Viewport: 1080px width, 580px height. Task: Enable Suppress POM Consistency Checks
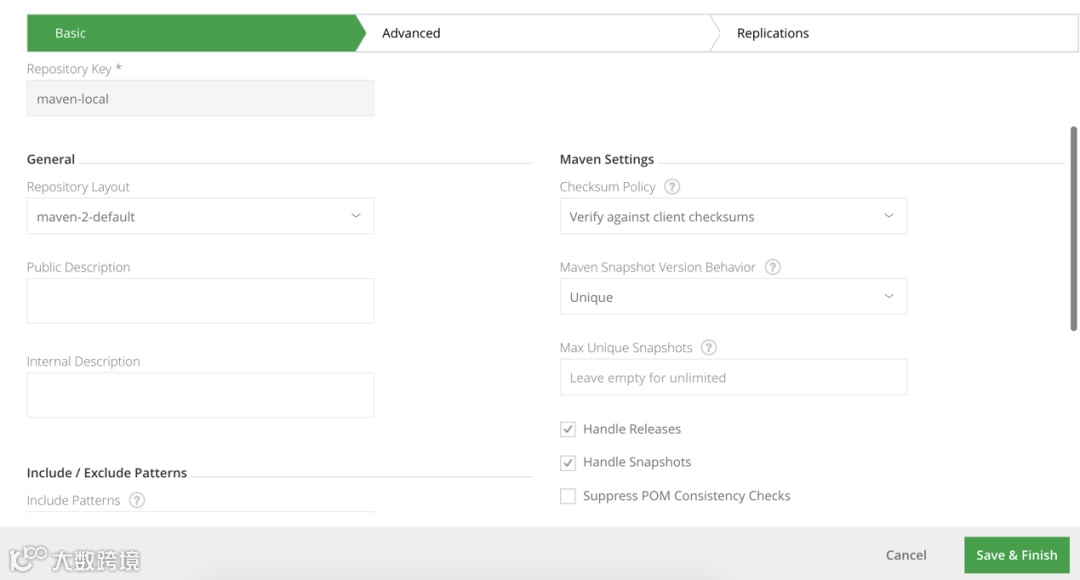(568, 496)
